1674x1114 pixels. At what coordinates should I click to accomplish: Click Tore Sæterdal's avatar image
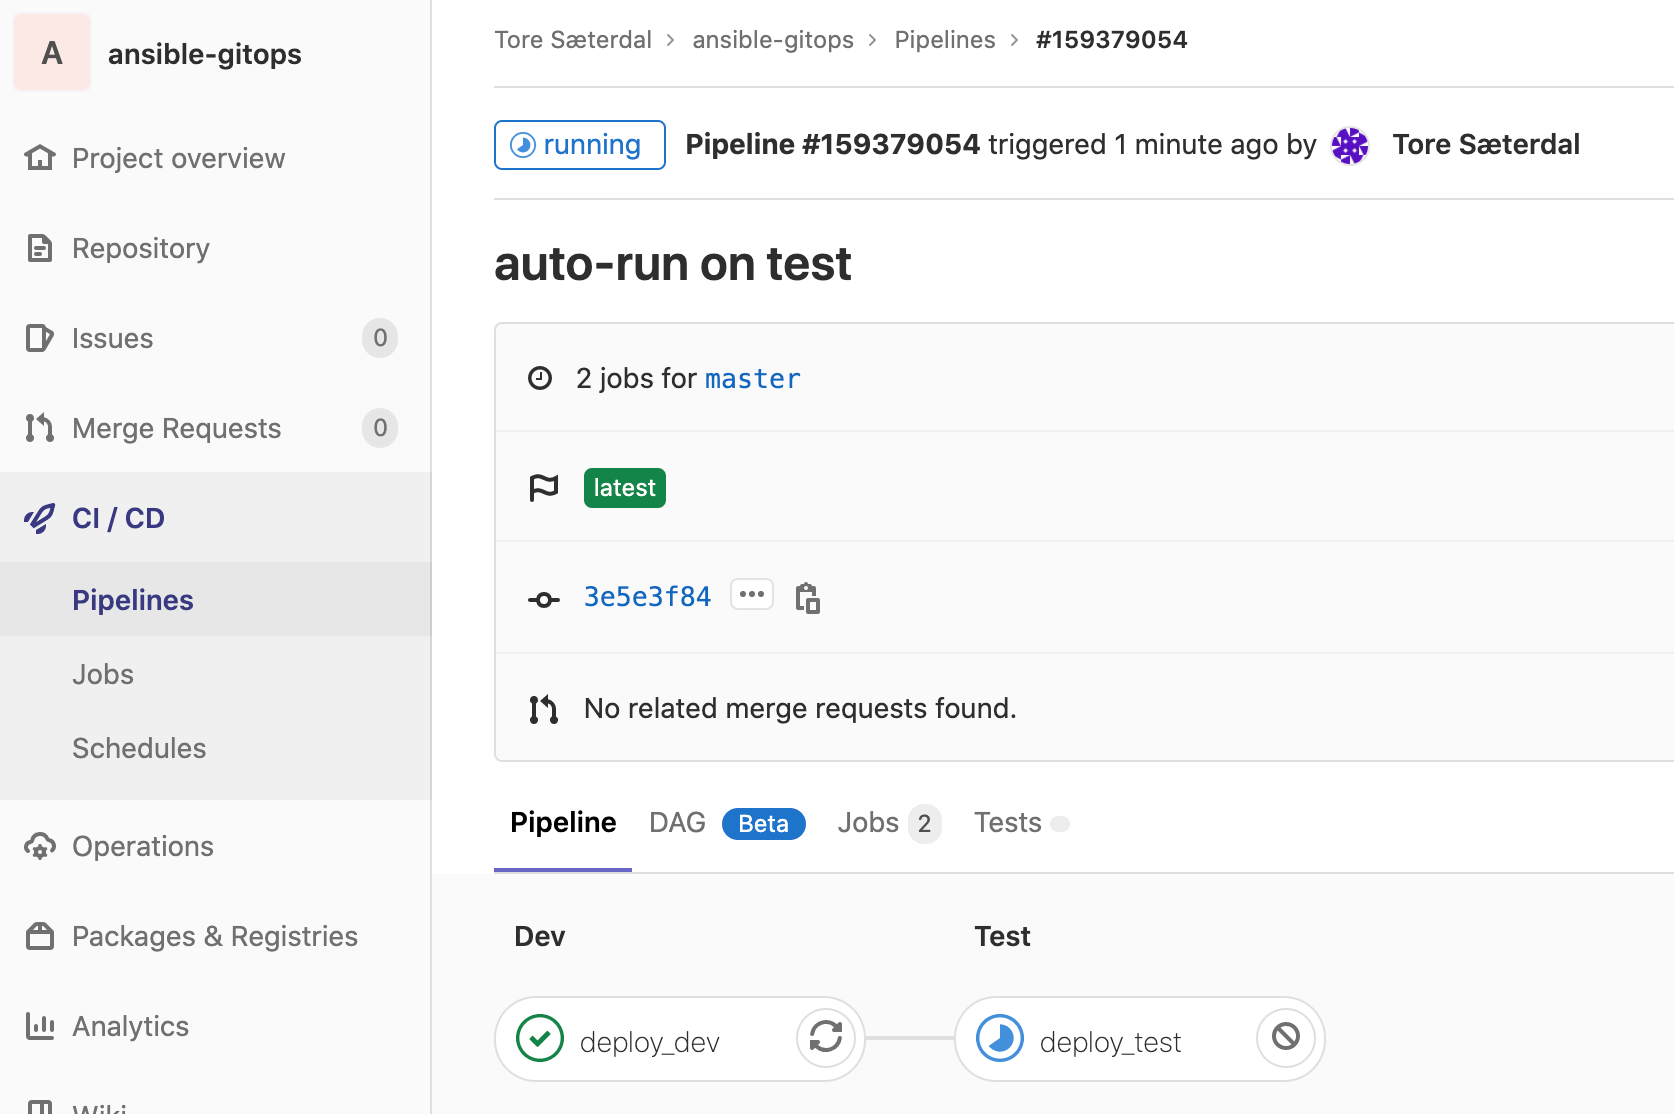pos(1349,145)
